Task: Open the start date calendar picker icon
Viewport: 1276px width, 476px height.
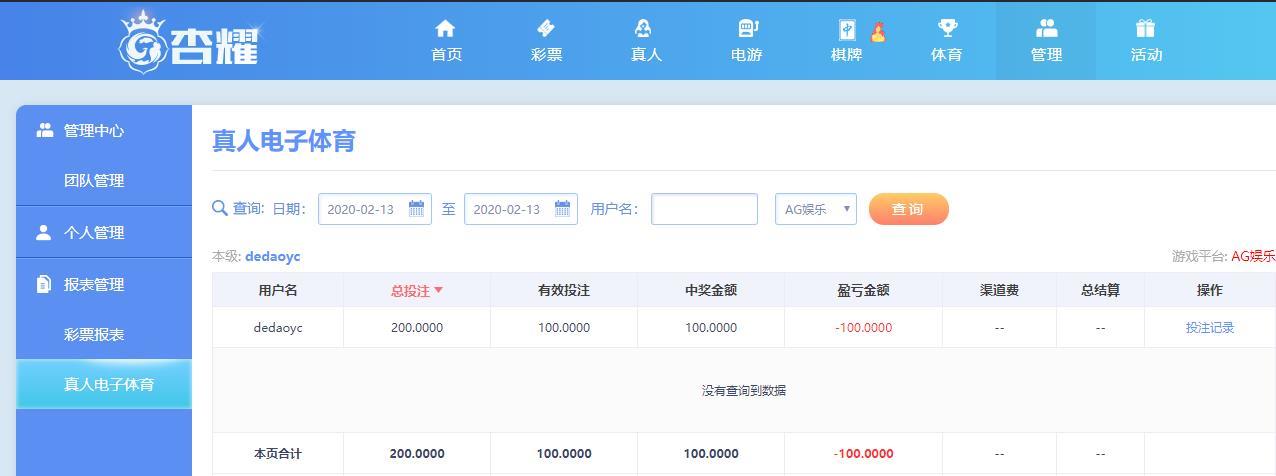Action: 416,208
